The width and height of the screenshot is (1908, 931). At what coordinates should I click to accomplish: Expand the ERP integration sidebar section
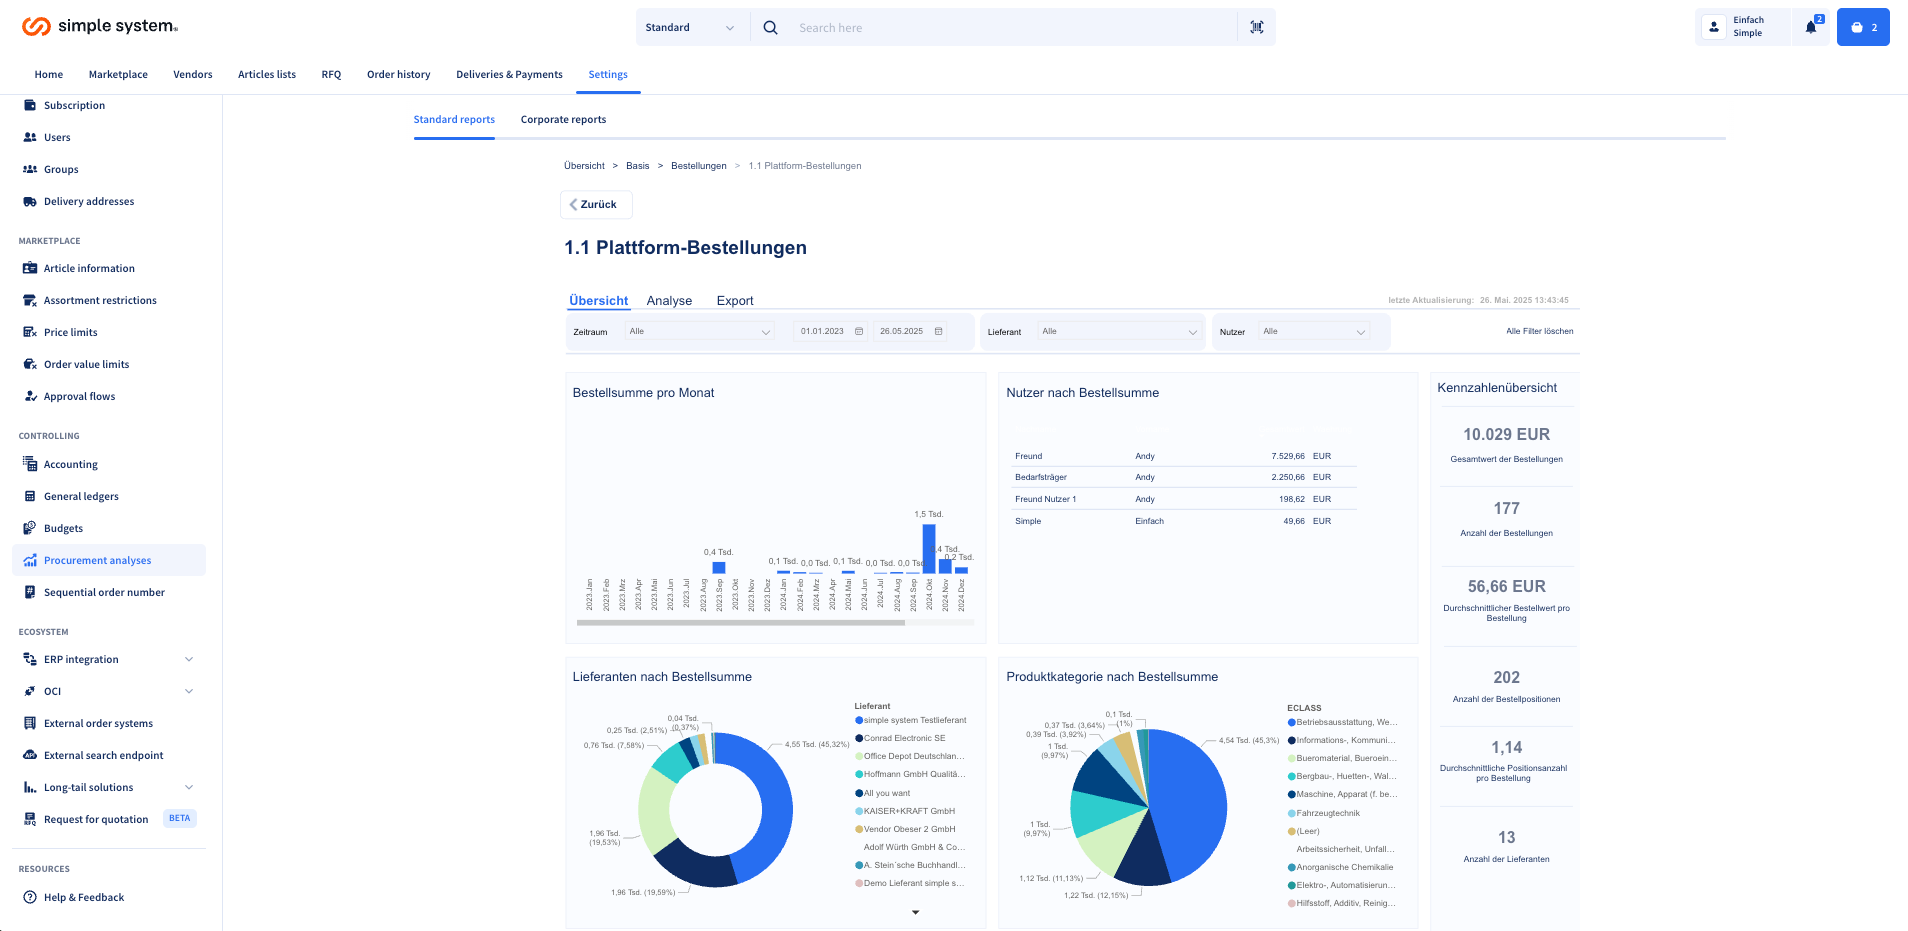pyautogui.click(x=189, y=659)
